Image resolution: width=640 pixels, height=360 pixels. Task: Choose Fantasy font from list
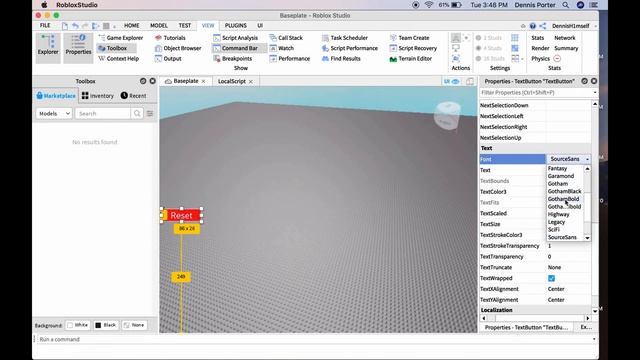coord(558,168)
